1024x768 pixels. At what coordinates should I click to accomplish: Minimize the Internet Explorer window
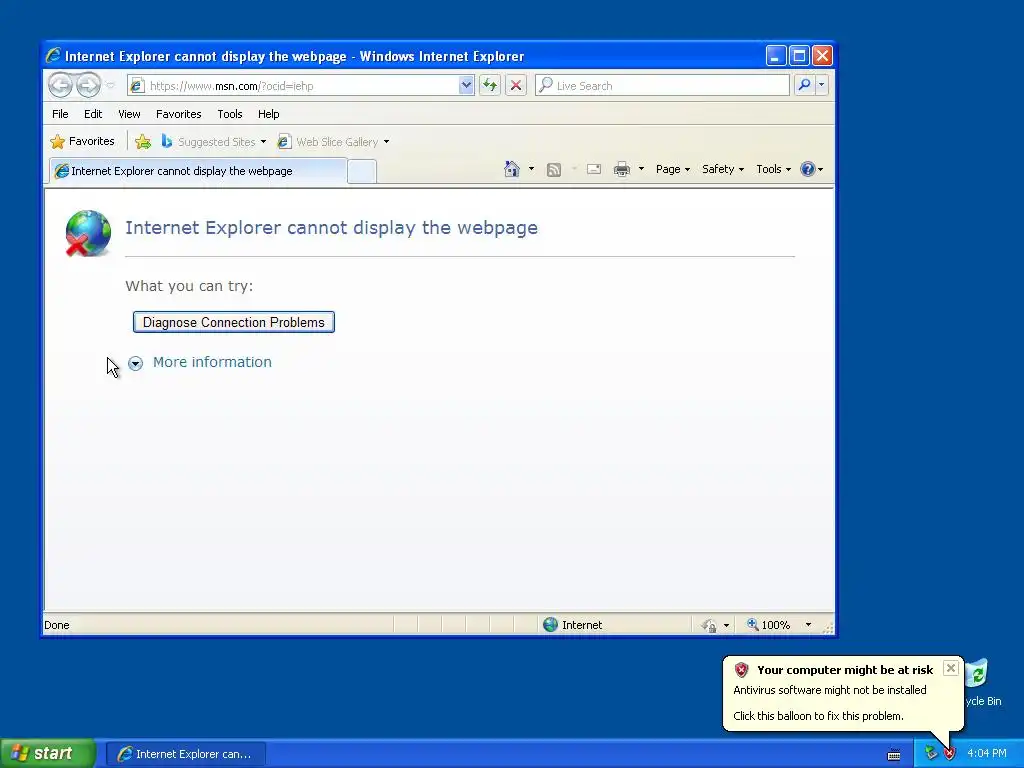[x=776, y=56]
